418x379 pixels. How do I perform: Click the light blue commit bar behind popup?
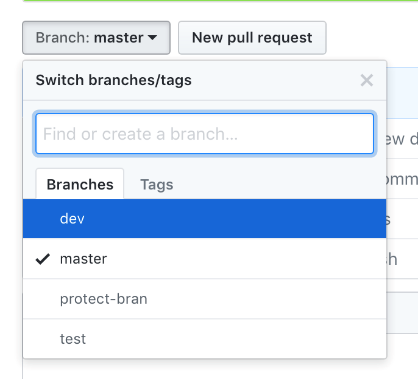click(402, 93)
